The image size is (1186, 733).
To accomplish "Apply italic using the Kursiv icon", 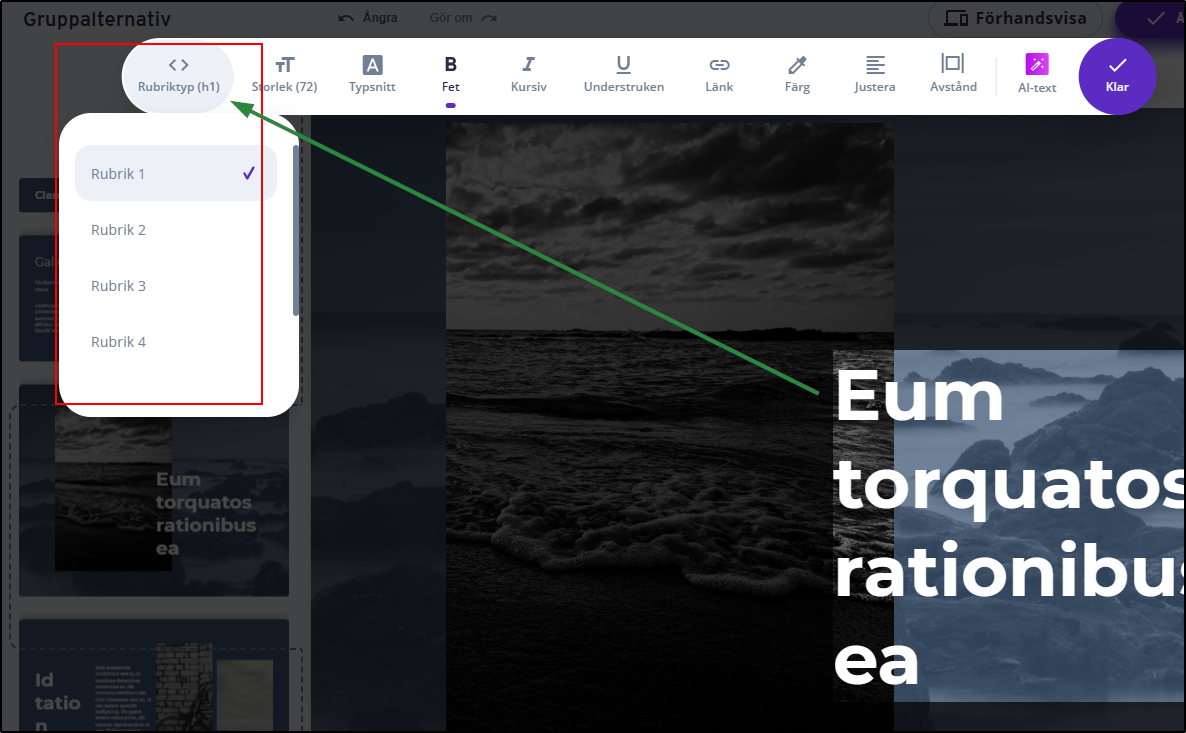I will [x=528, y=75].
